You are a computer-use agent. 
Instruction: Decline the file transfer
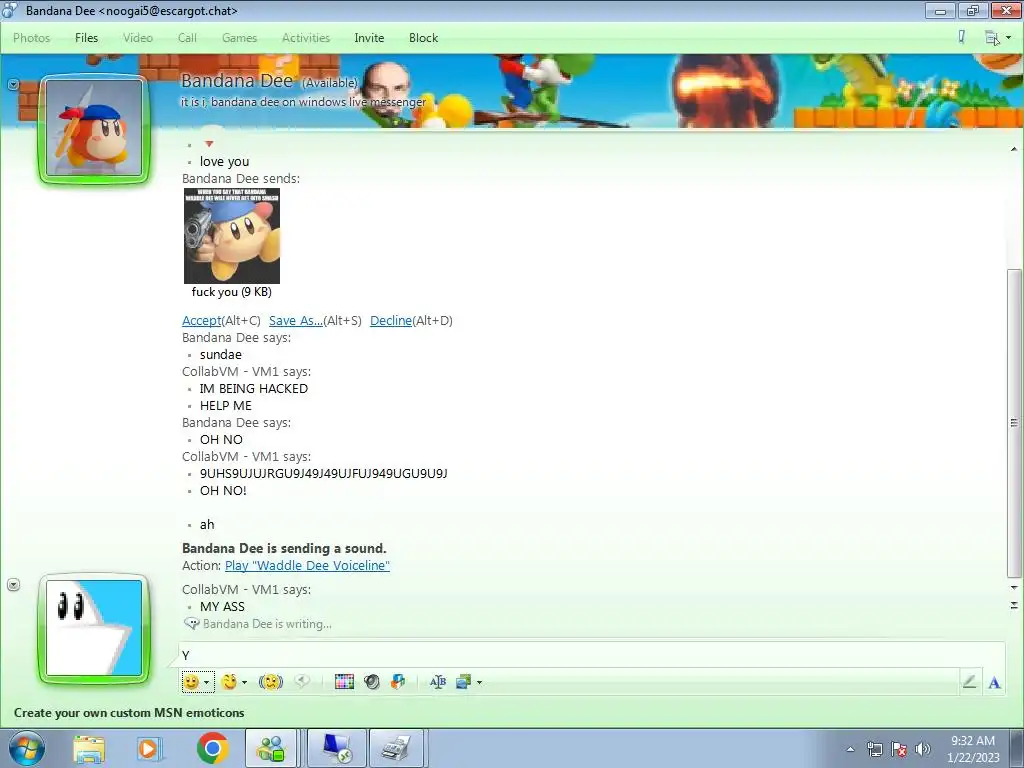pos(391,321)
